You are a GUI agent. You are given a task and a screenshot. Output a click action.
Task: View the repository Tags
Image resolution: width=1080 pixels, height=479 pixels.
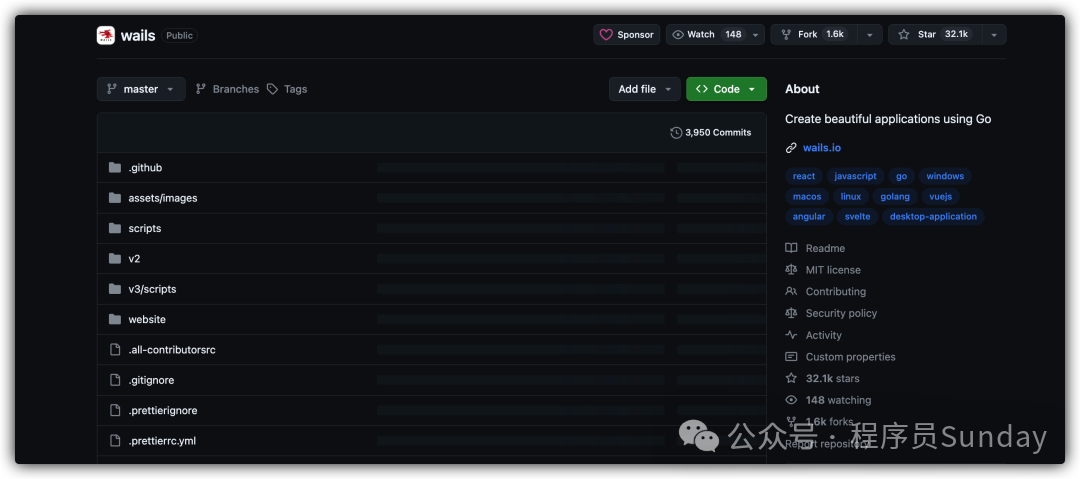pos(287,89)
